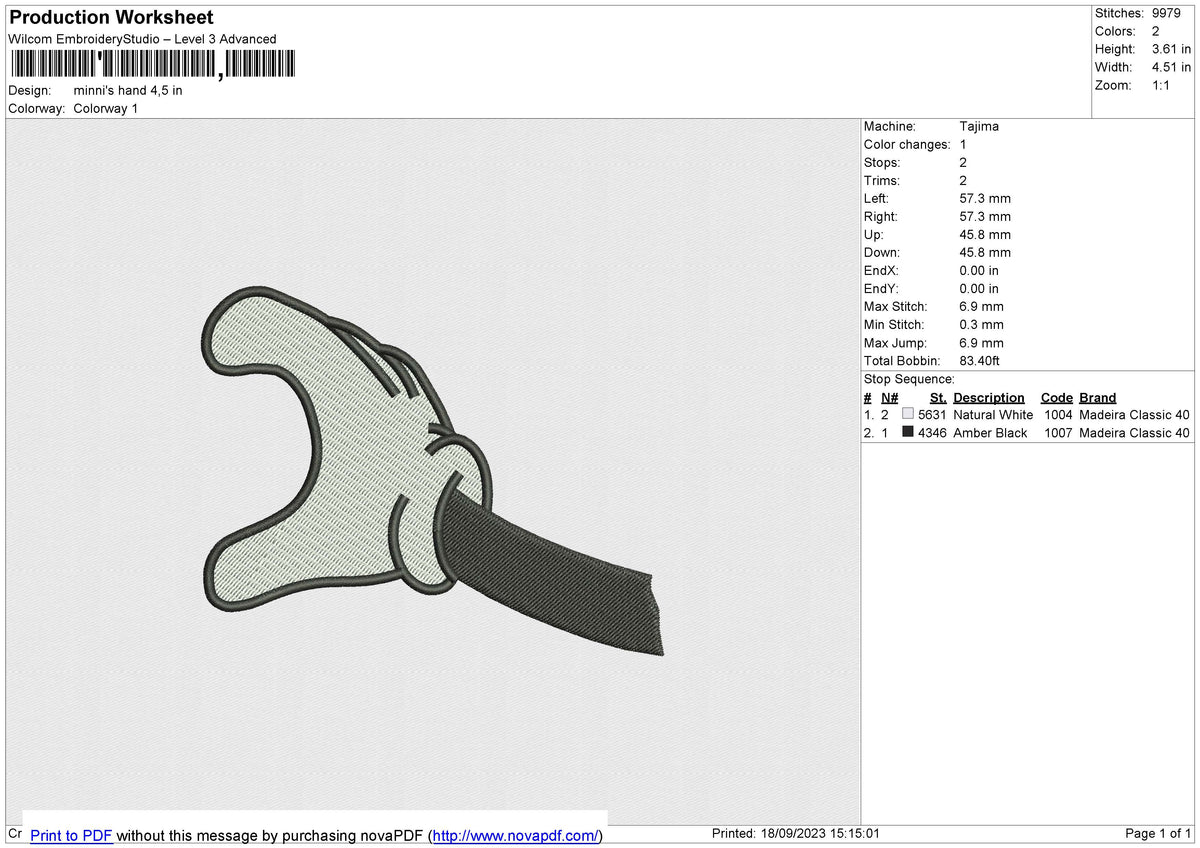Click the 'Description' column header

tap(989, 397)
